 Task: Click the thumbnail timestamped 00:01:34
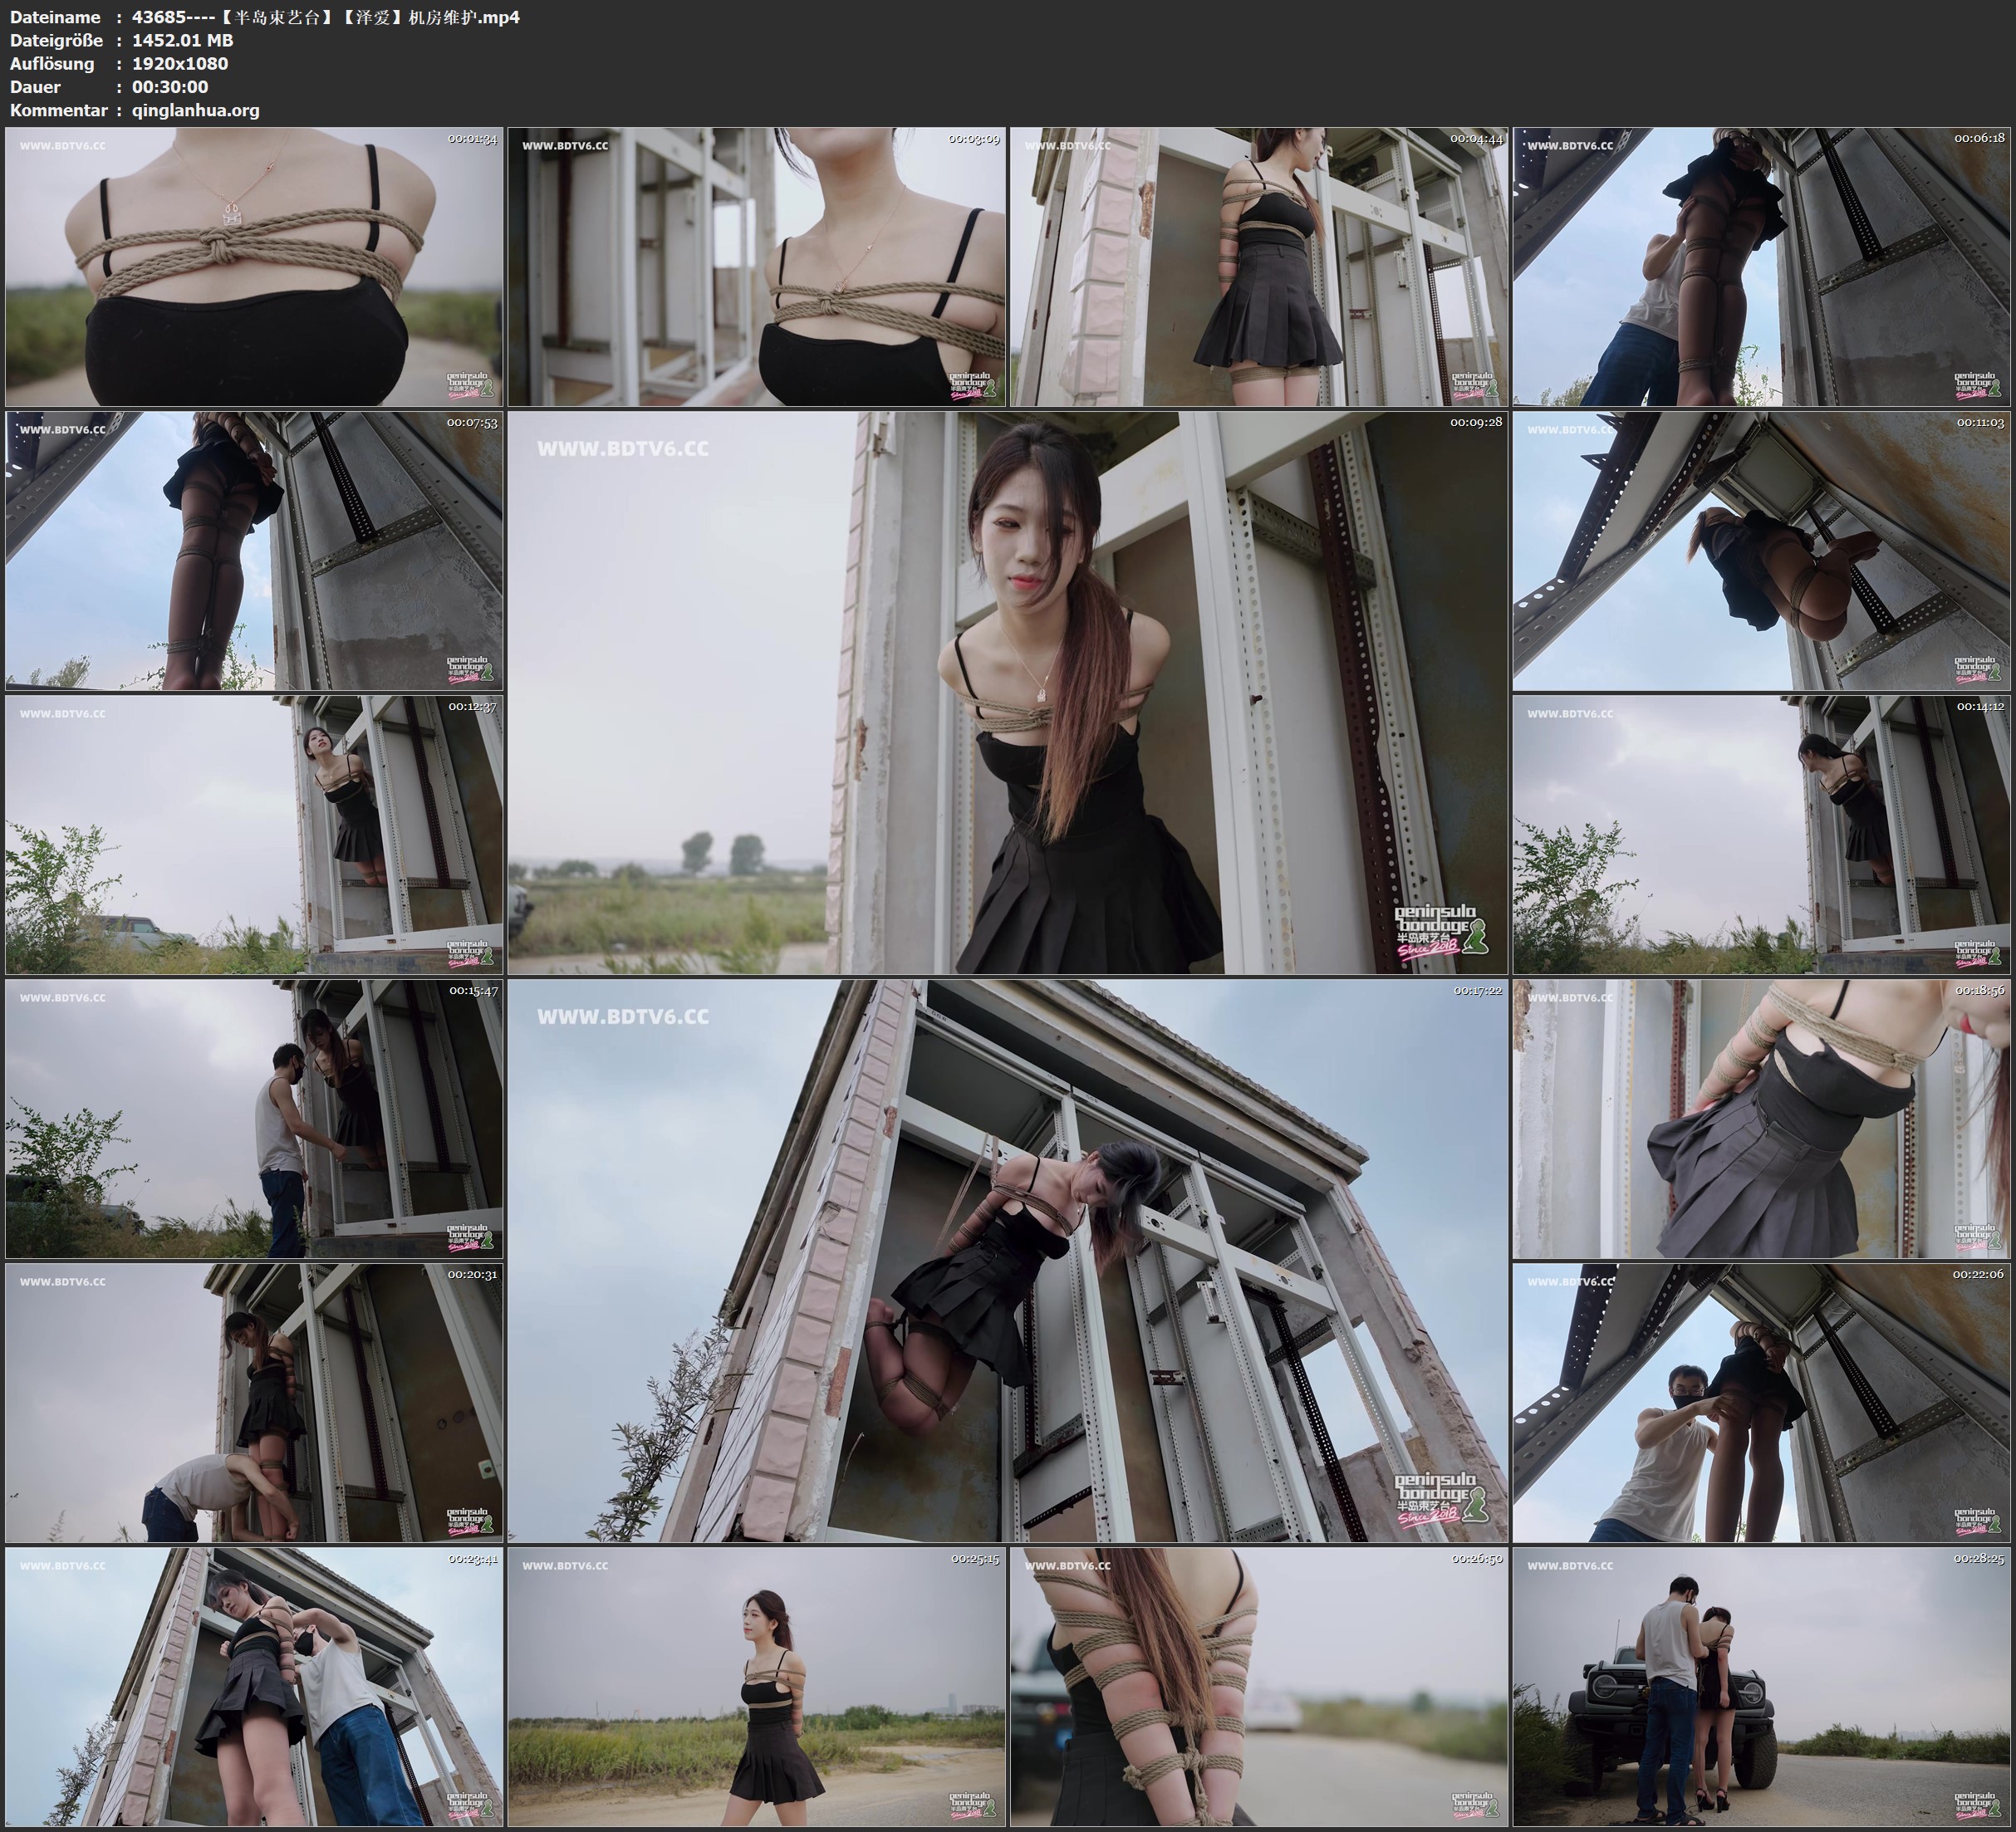coord(254,266)
